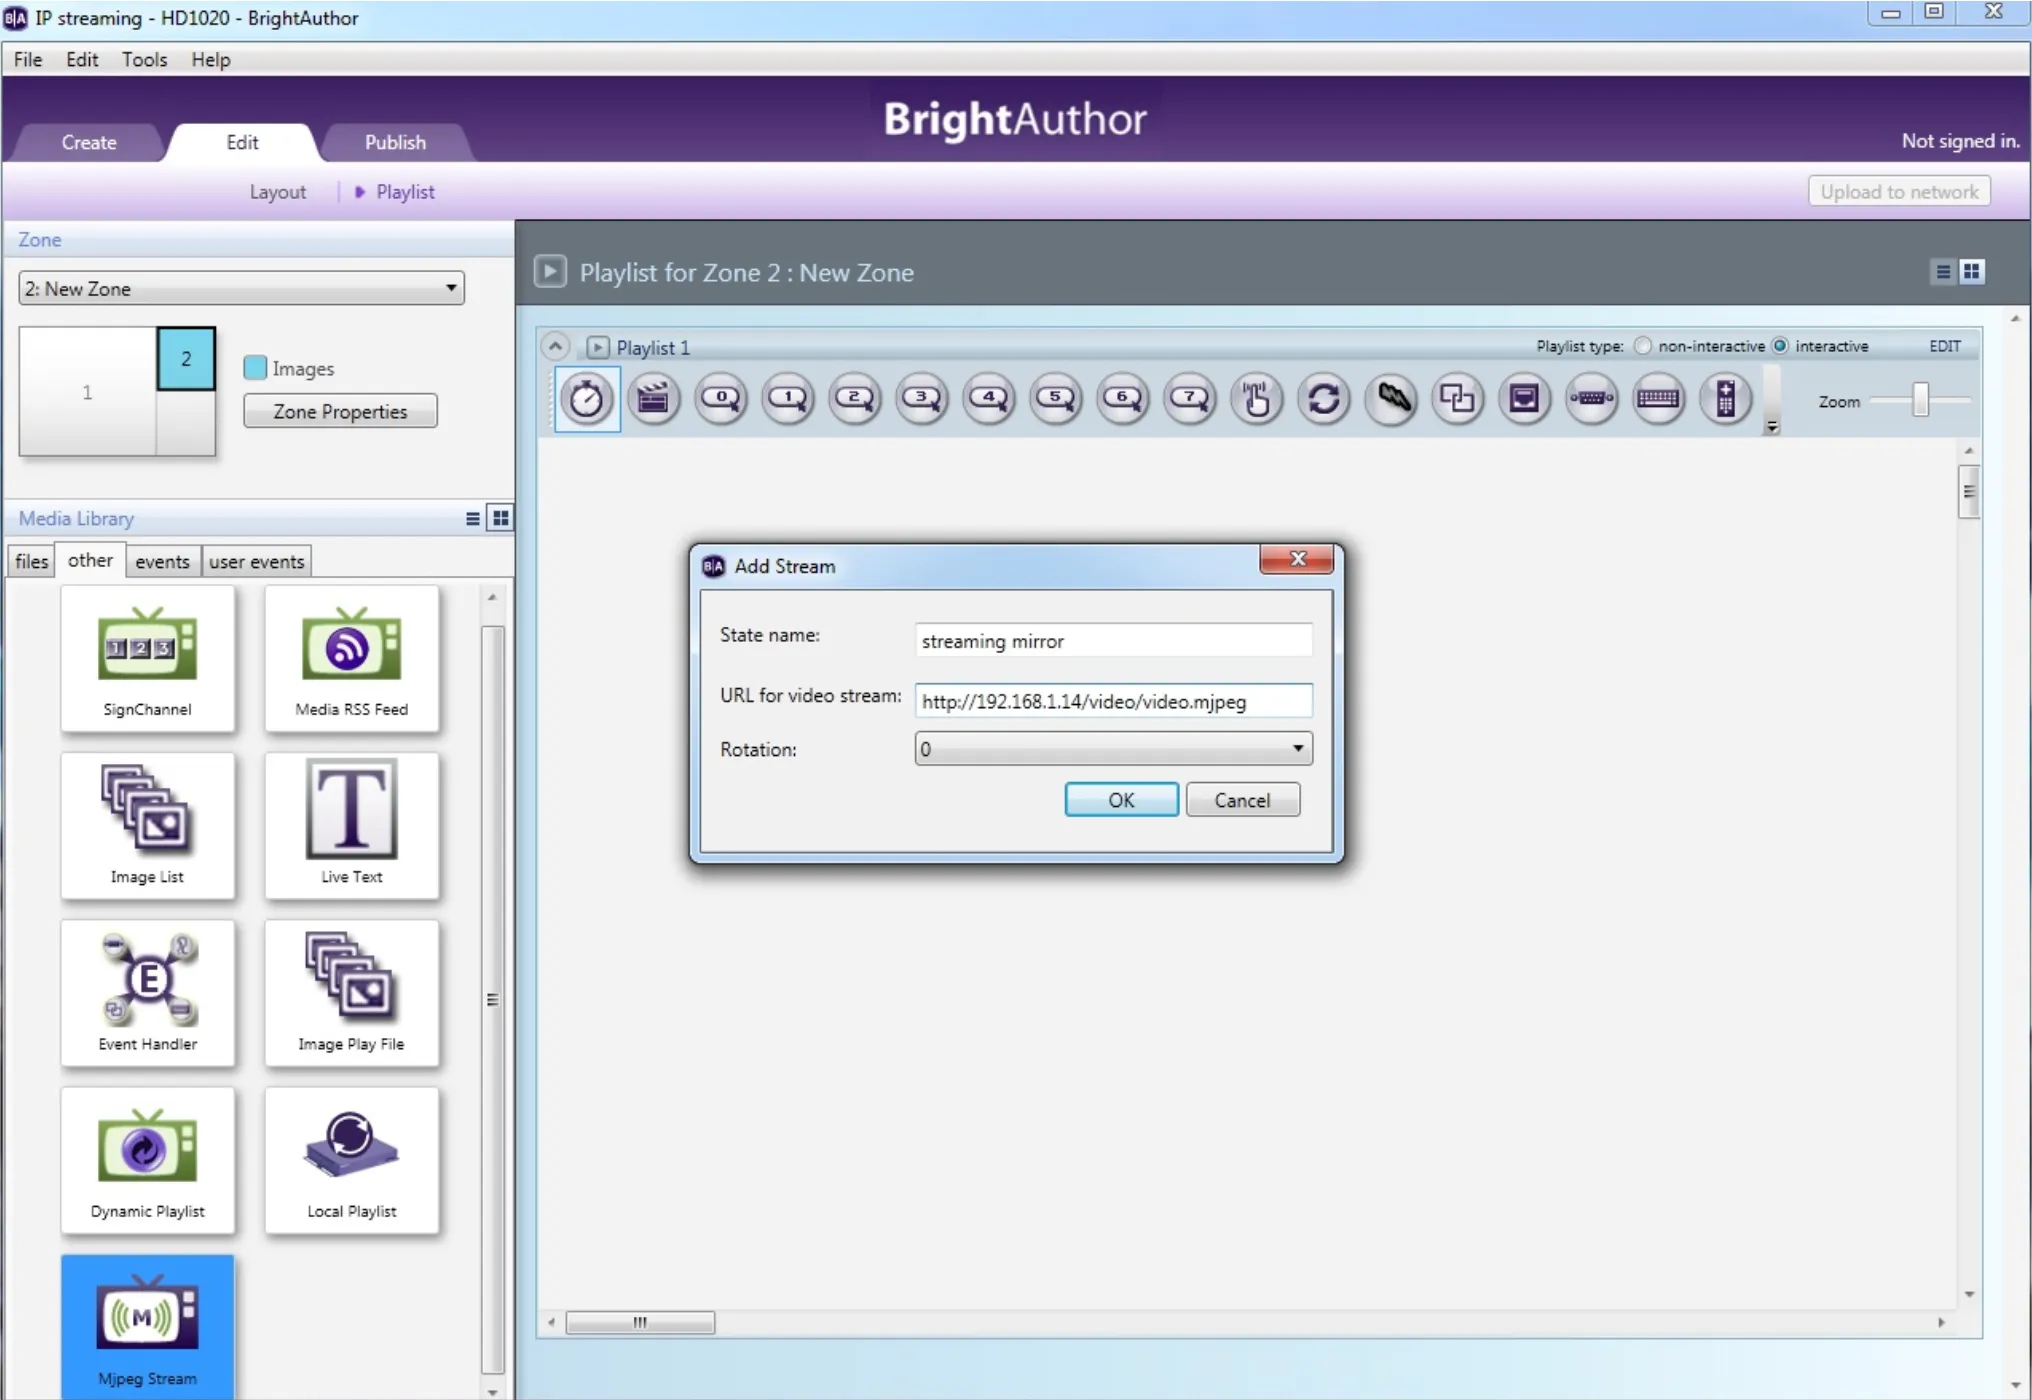Viewport: 2032px width, 1400px height.
Task: Show the user events tab
Action: tap(256, 561)
